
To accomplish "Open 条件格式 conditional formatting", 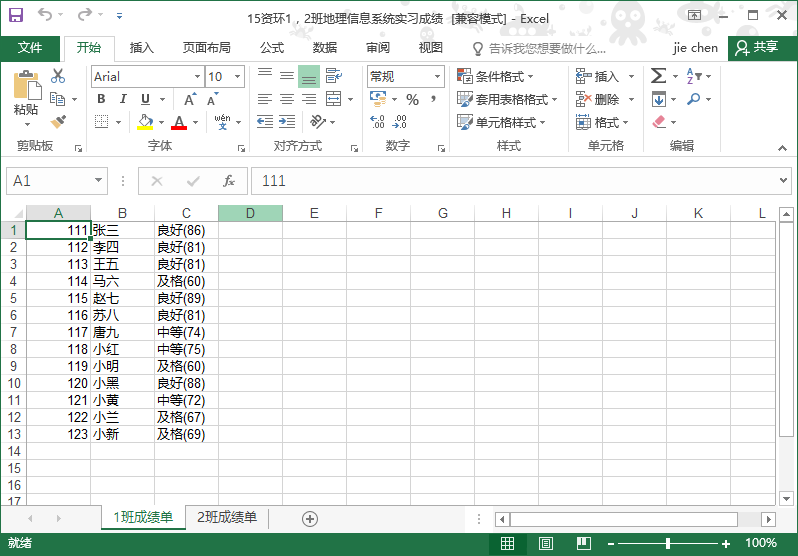I will coord(495,77).
